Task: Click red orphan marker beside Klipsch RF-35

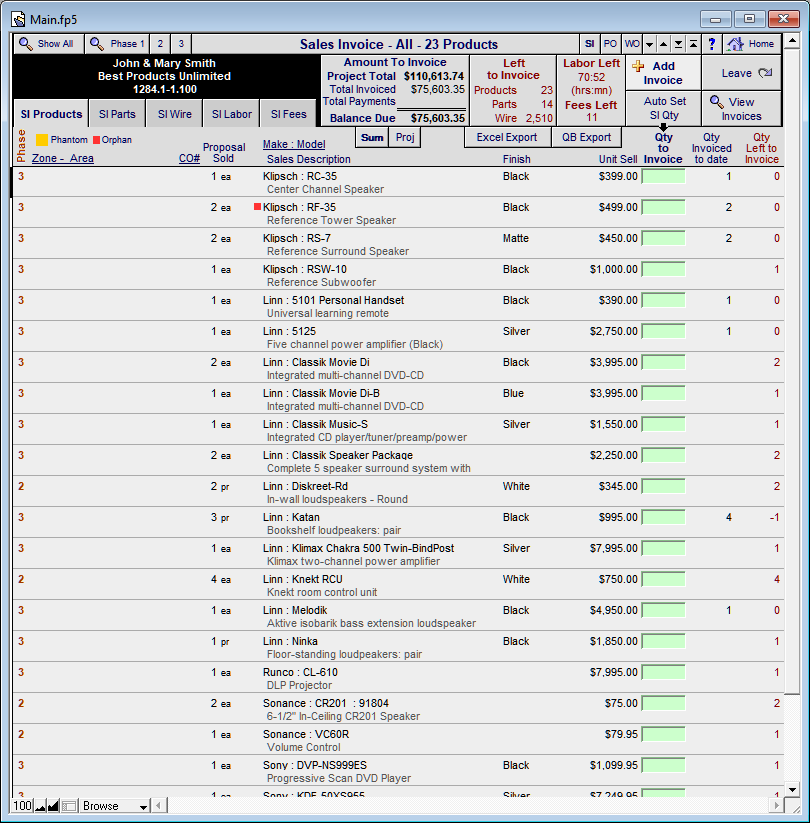Action: click(x=257, y=207)
